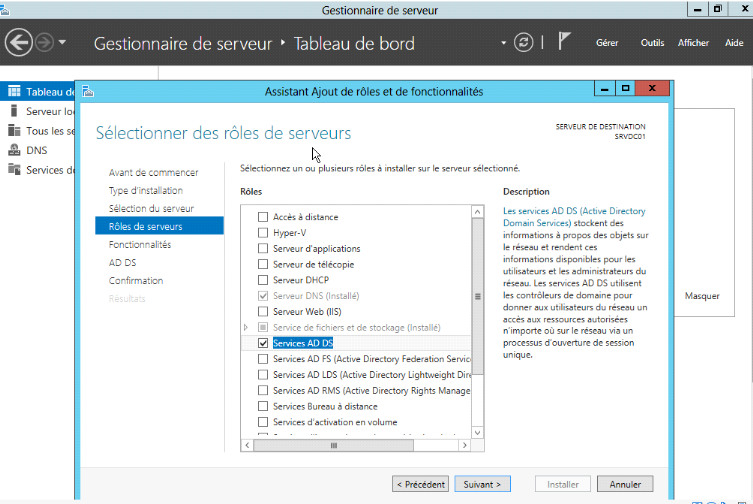Check Services Bureau à distance role

tap(263, 406)
